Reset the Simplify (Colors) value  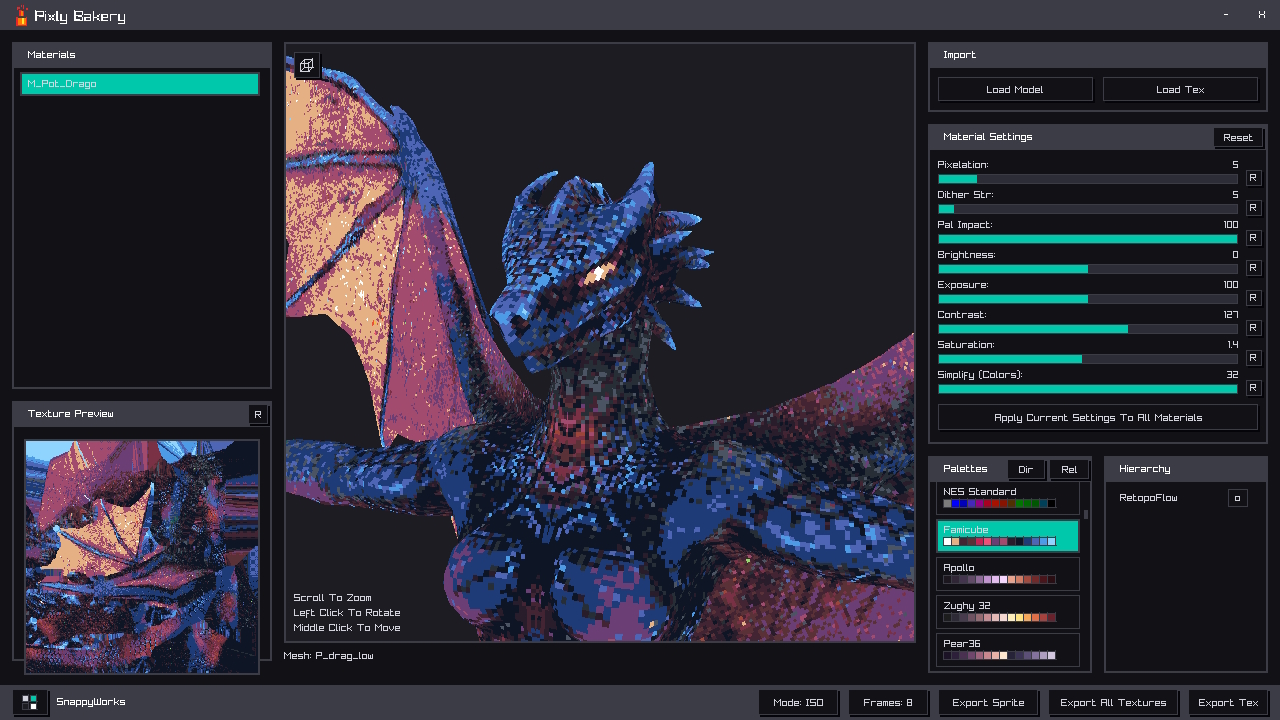click(x=1253, y=388)
